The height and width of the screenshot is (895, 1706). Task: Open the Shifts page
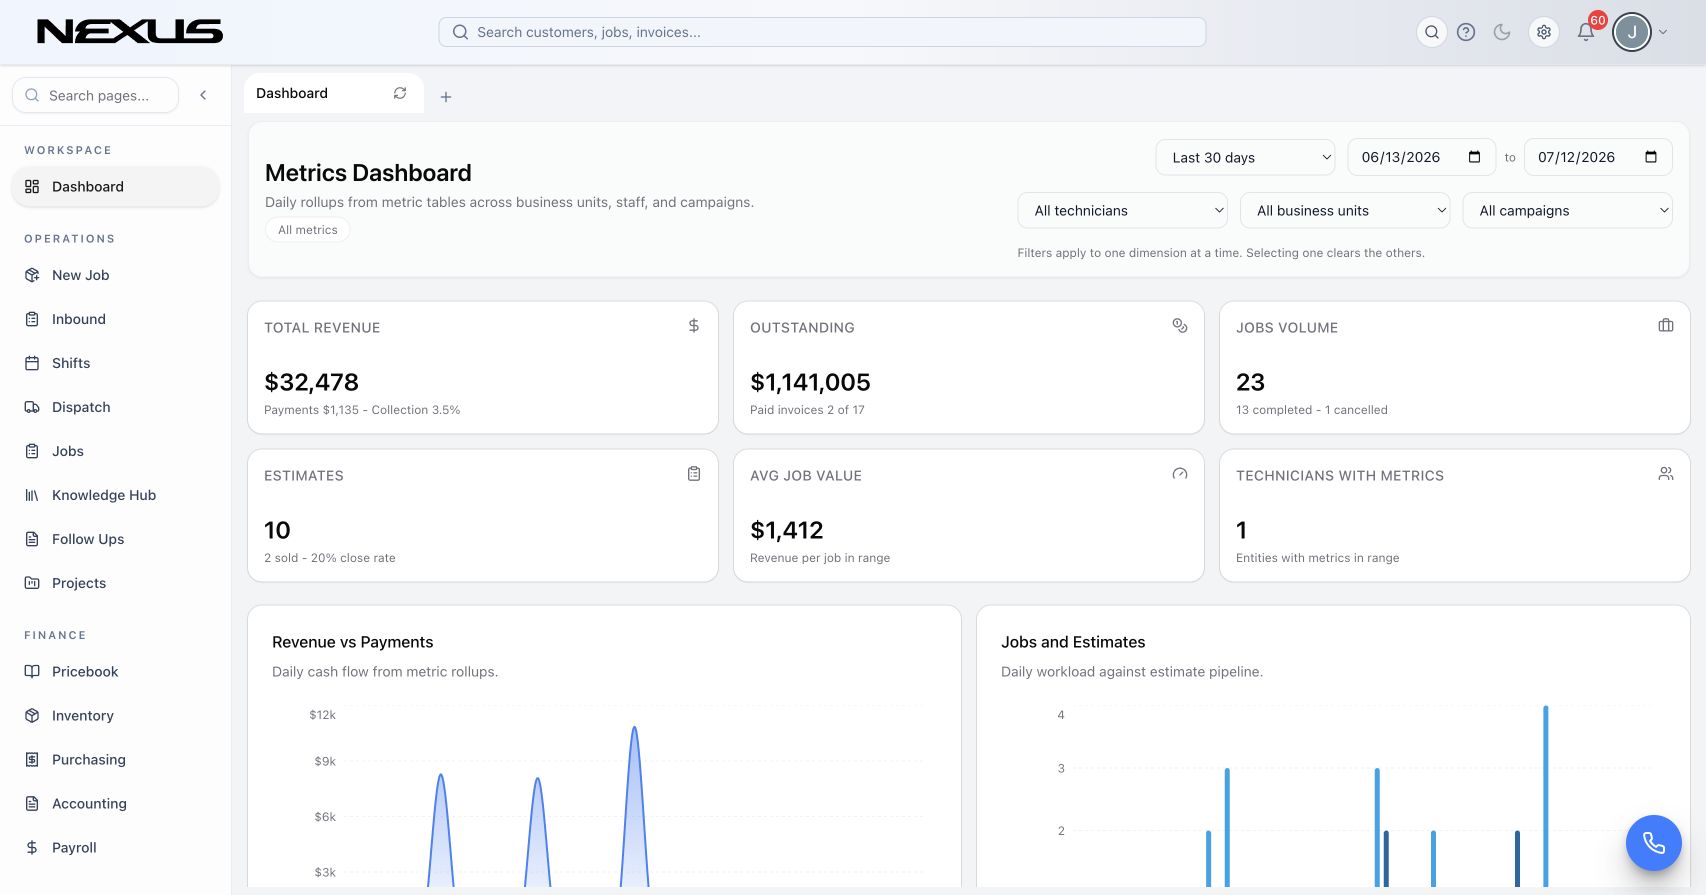(115, 363)
